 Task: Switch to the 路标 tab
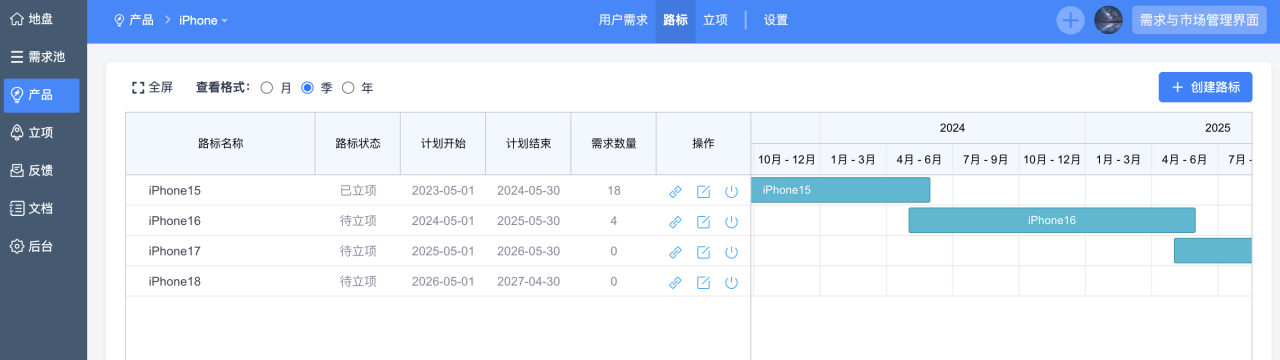tap(675, 20)
